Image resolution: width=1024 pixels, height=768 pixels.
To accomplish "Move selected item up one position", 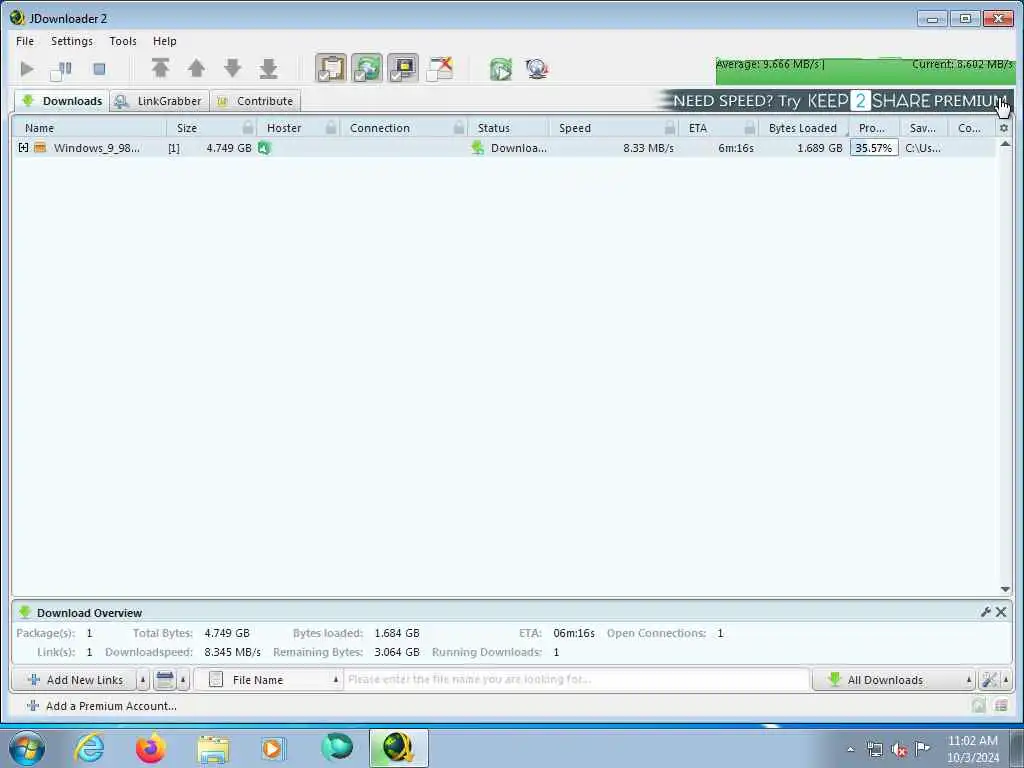I will (x=196, y=68).
